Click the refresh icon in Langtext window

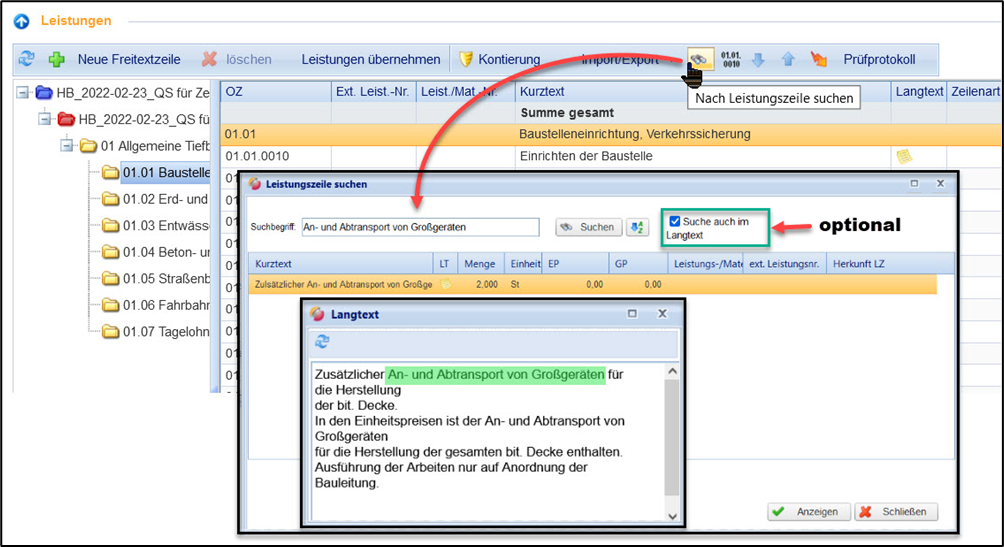(322, 341)
